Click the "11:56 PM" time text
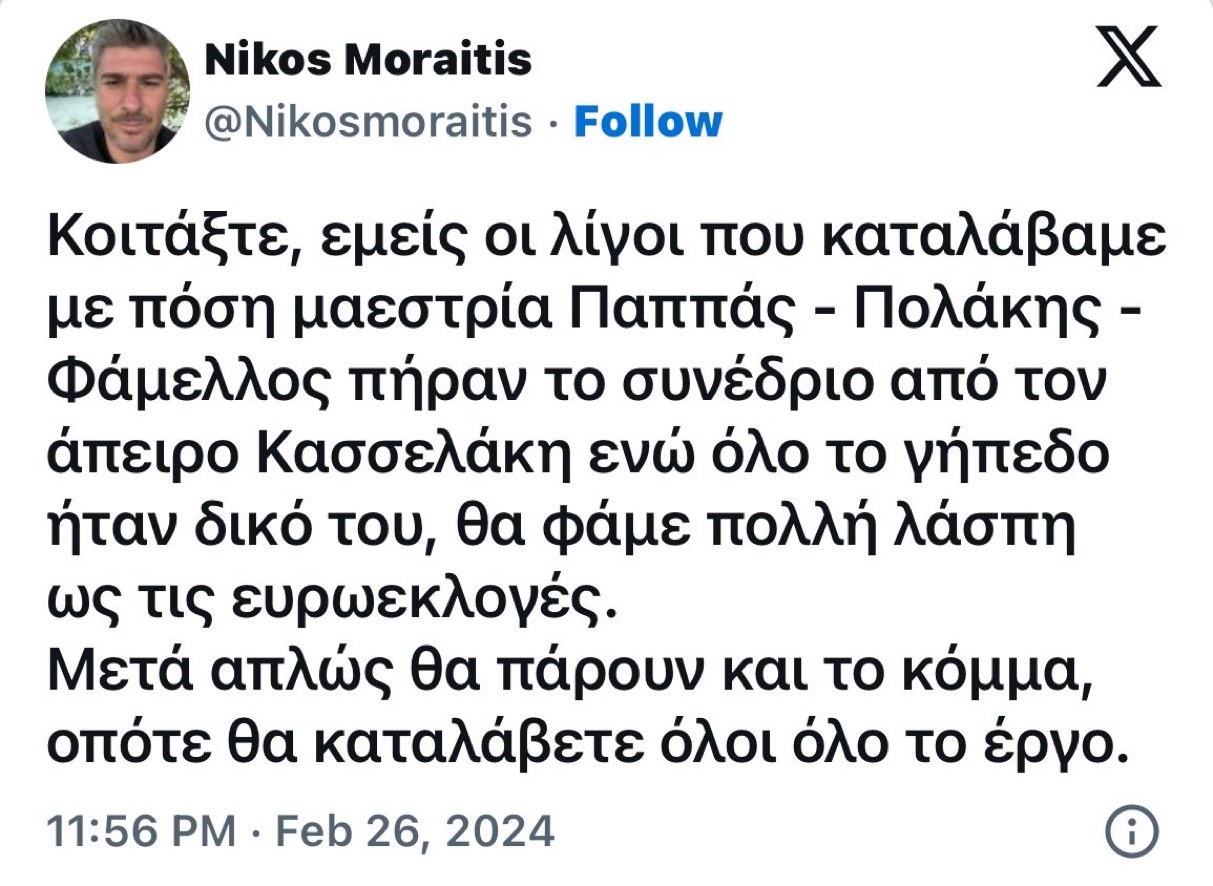This screenshot has width=1213, height=886. [x=141, y=831]
